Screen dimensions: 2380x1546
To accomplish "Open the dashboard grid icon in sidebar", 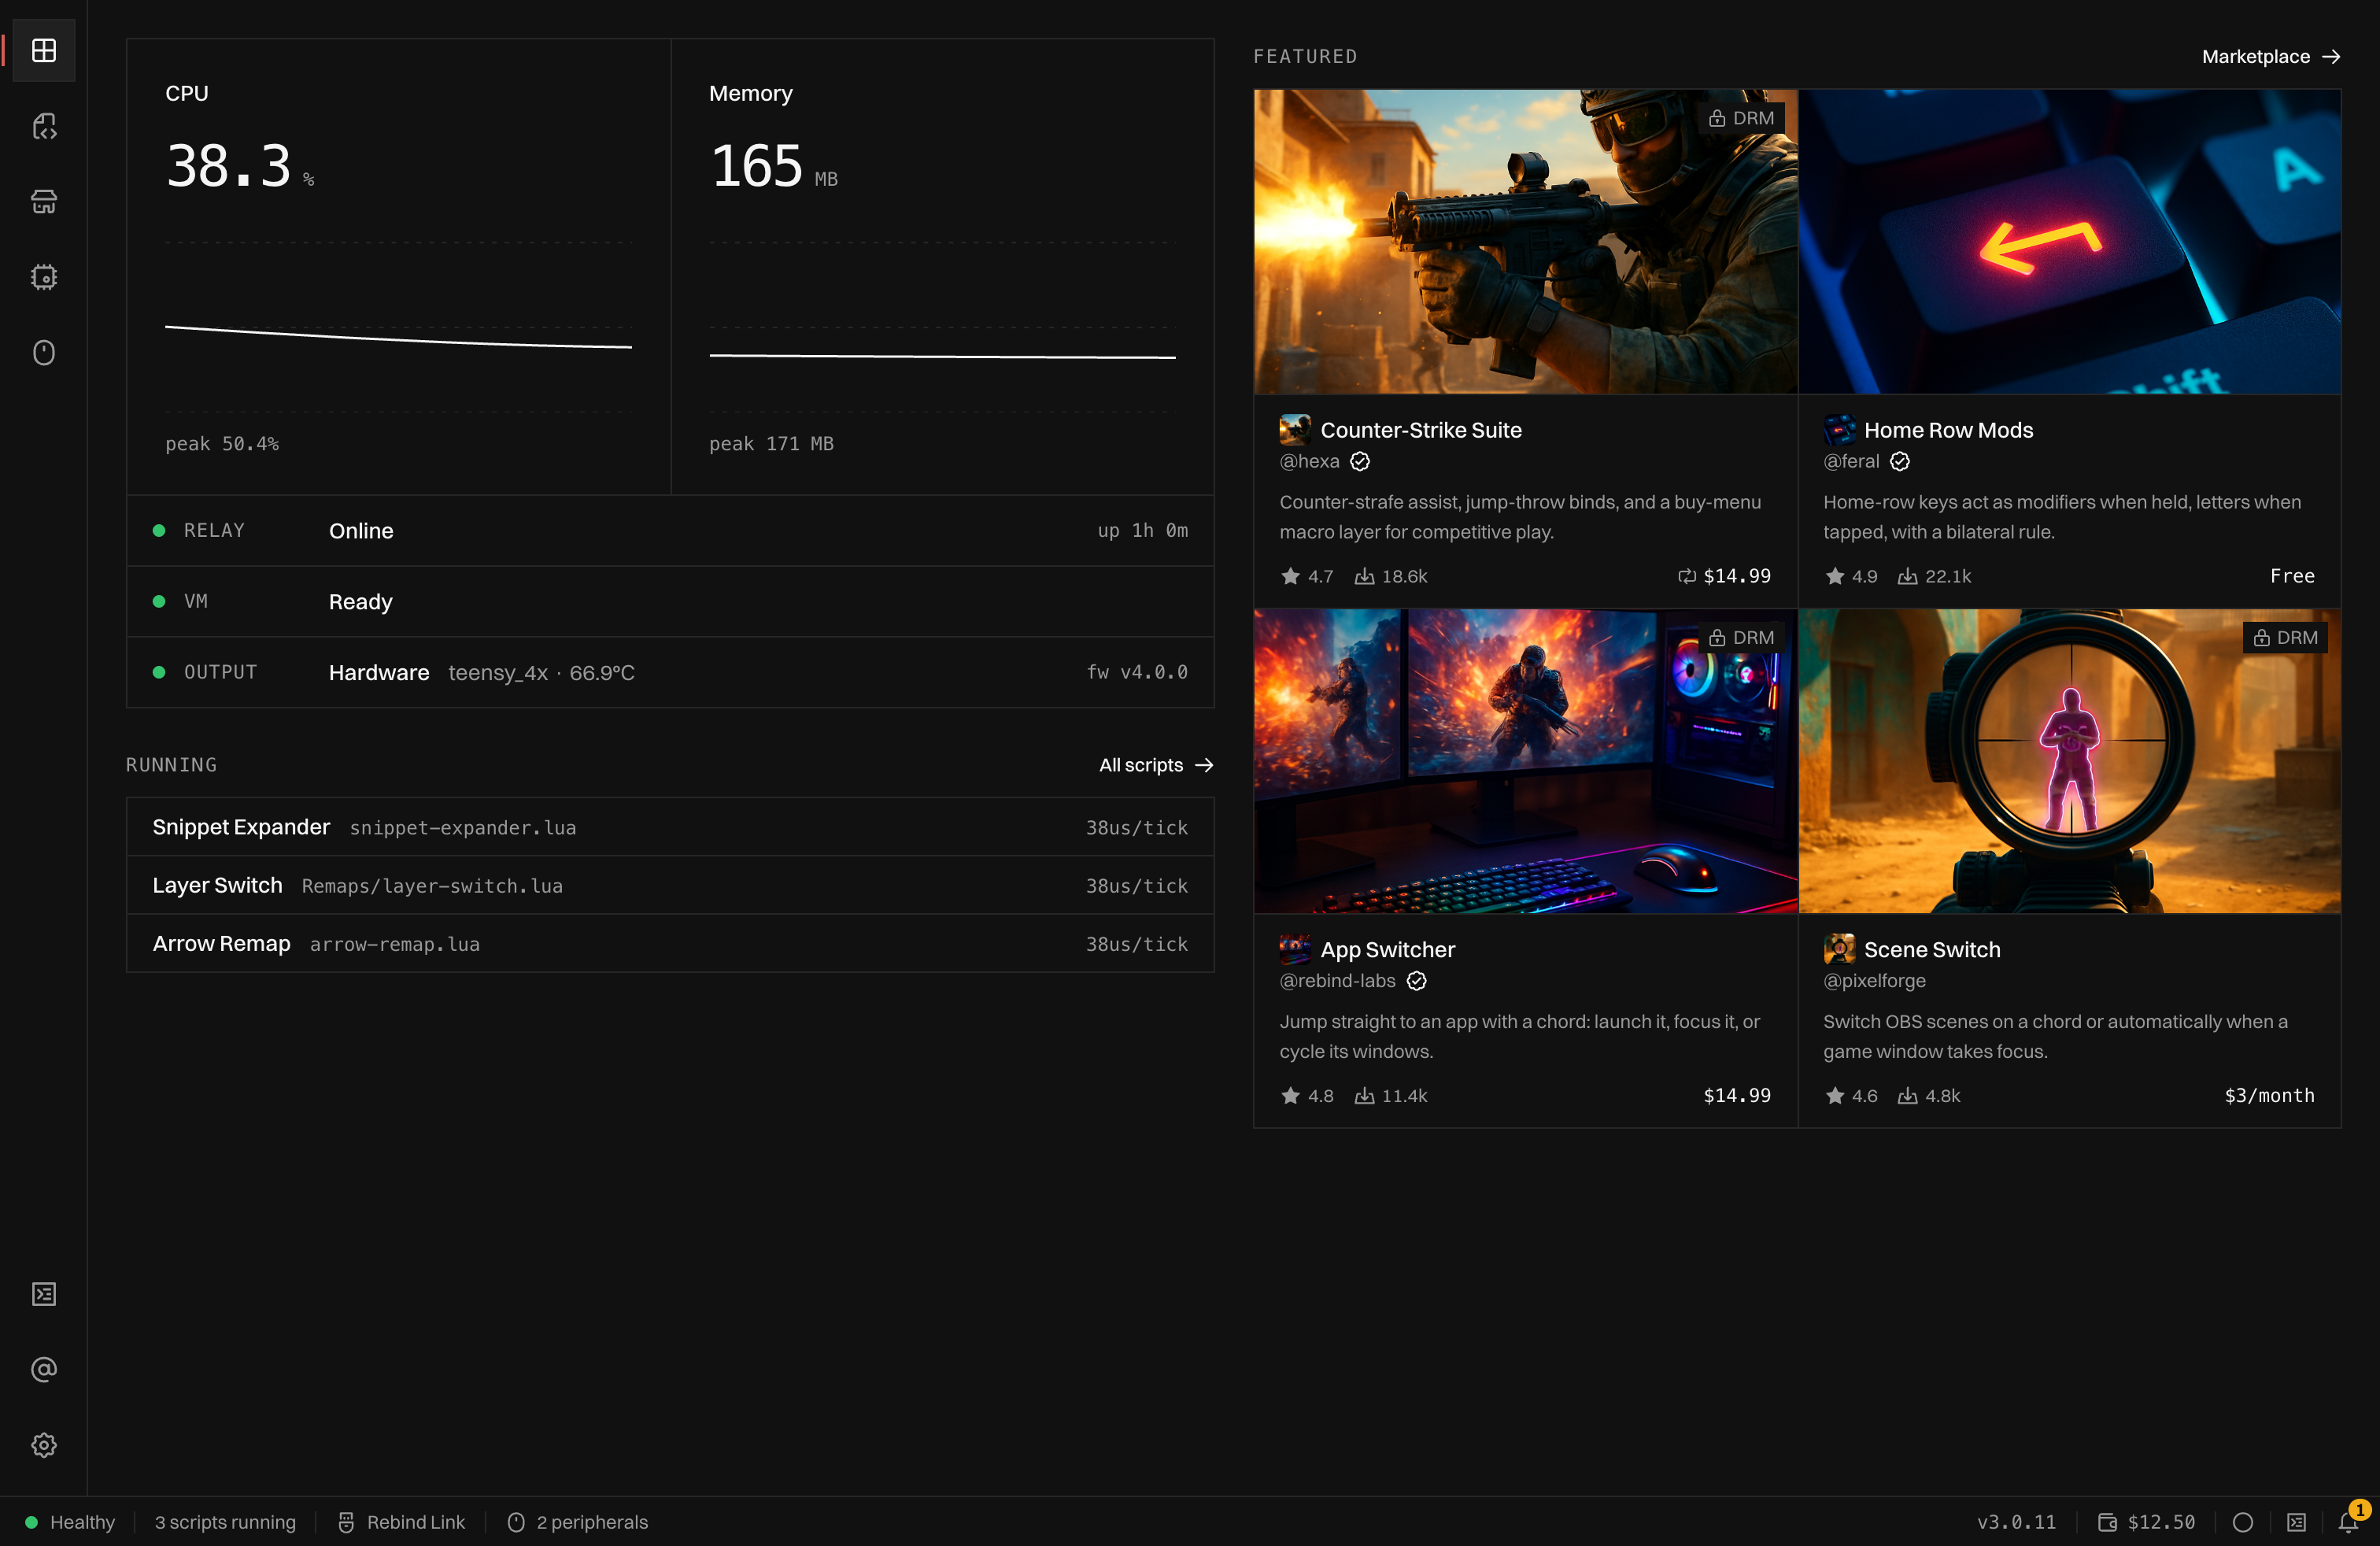I will [44, 50].
